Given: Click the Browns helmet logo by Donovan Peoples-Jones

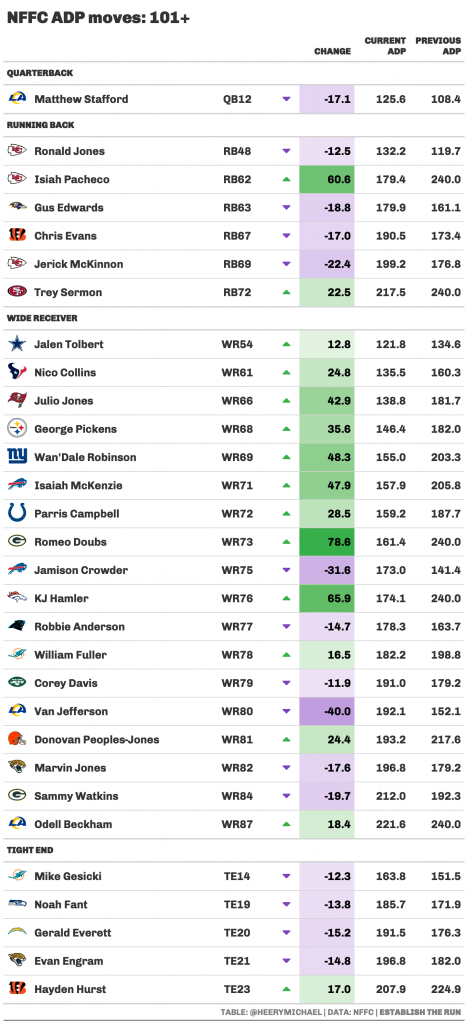Looking at the screenshot, I should (x=17, y=739).
